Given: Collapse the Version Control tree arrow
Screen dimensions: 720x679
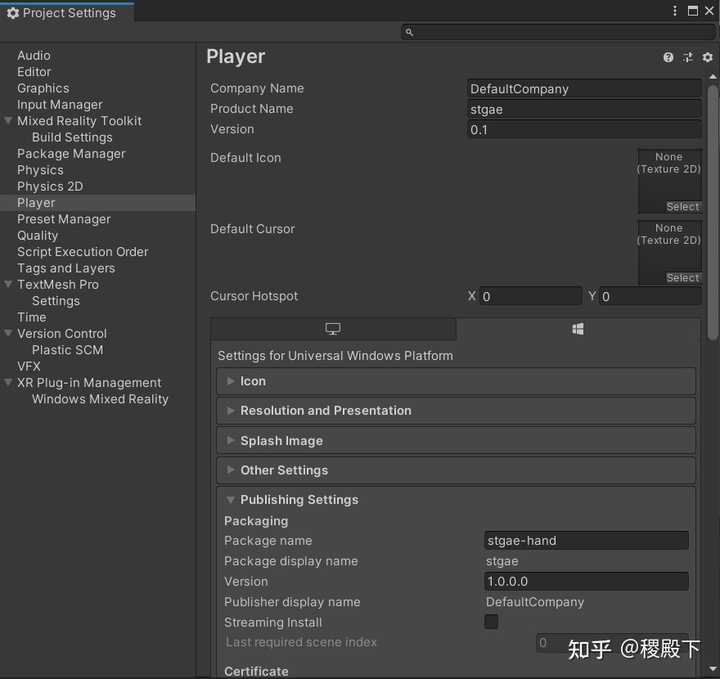Looking at the screenshot, I should tap(8, 333).
